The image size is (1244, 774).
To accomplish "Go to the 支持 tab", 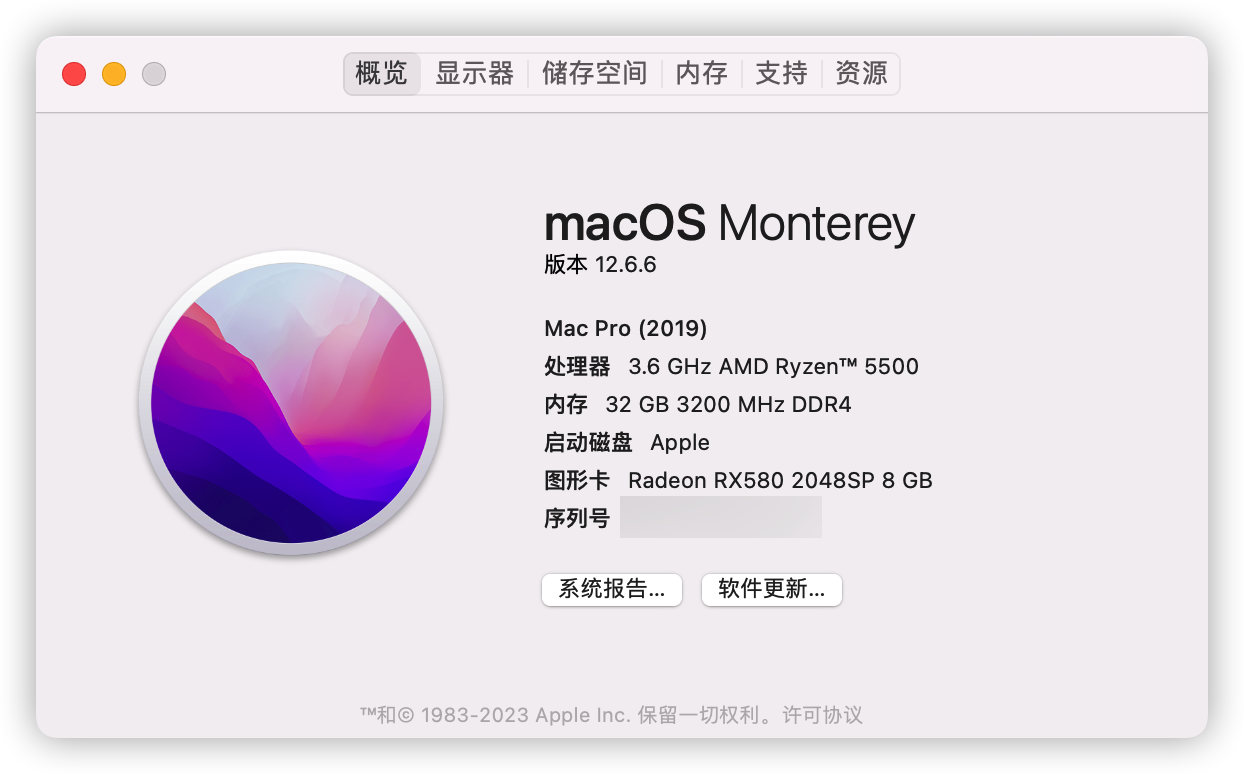I will tap(781, 74).
